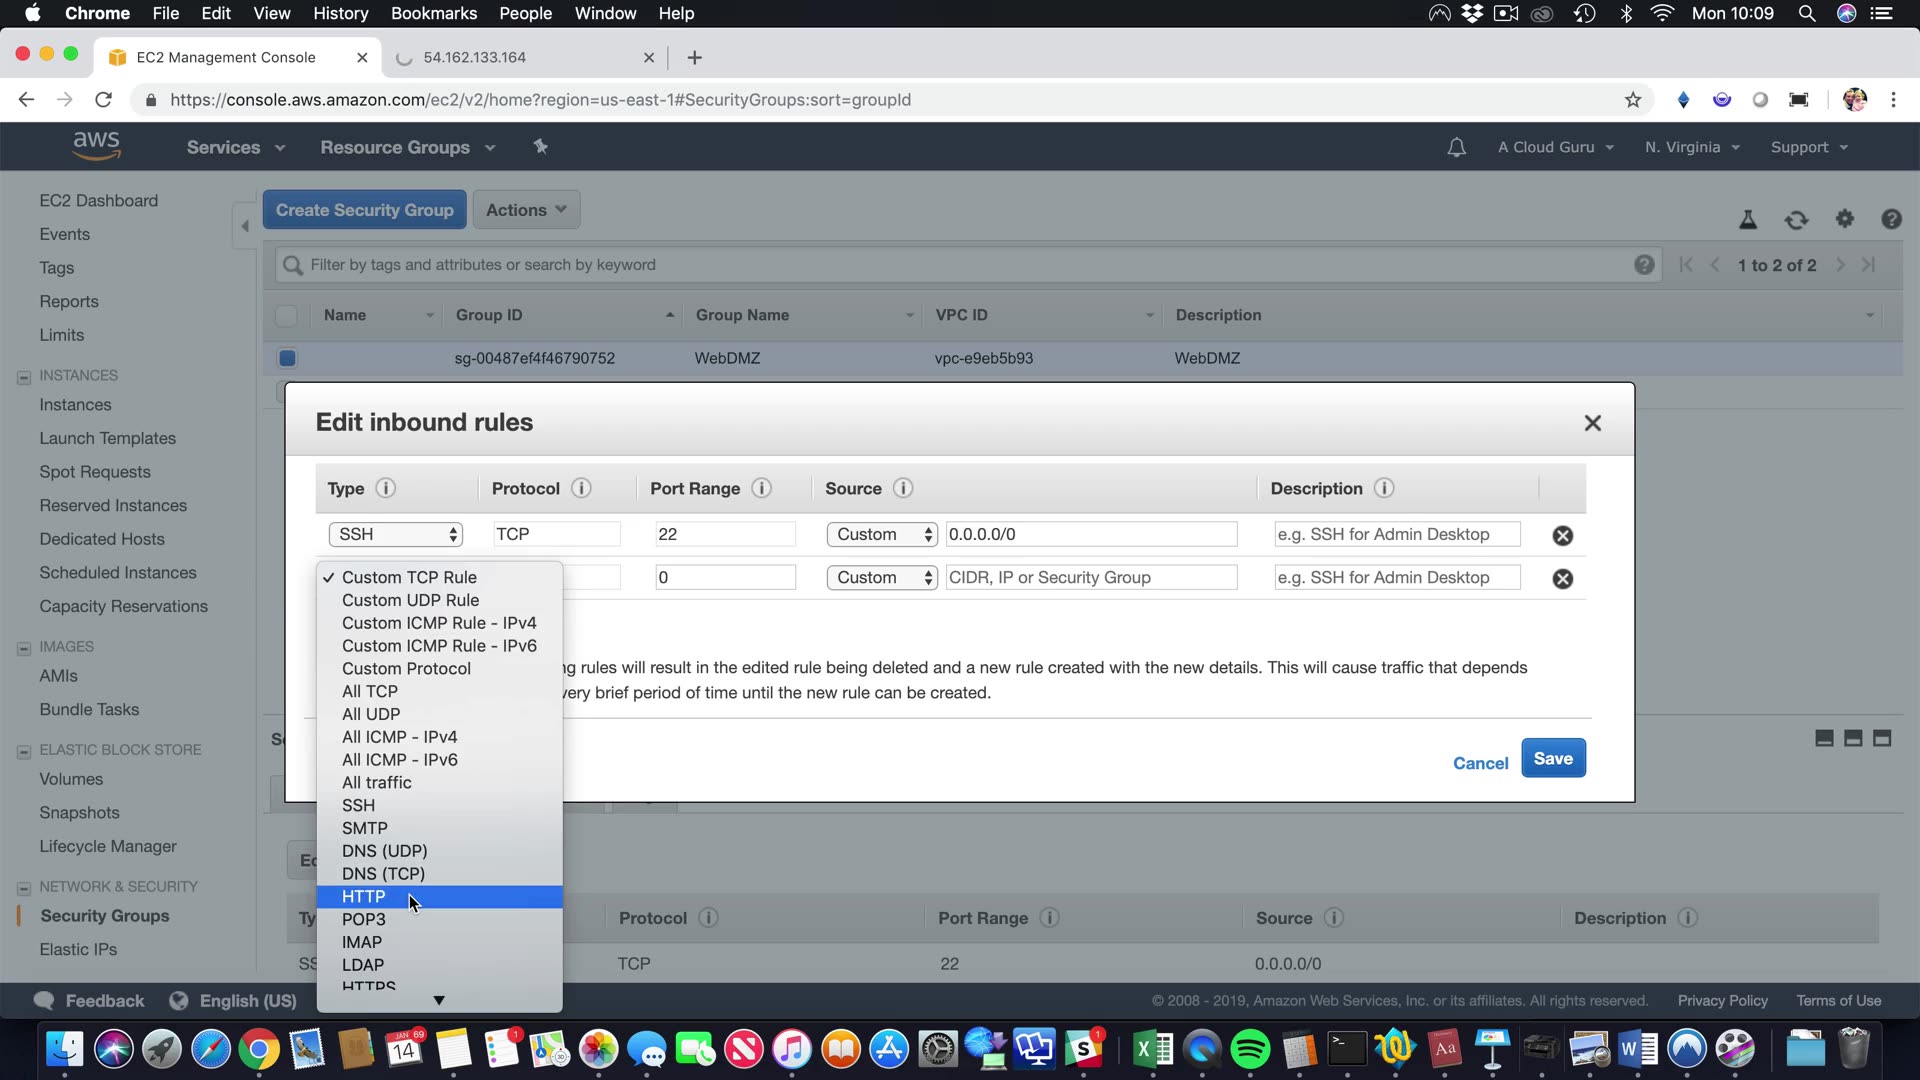Collapse the INSTANCES sidebar section
The width and height of the screenshot is (1920, 1080).
23,377
